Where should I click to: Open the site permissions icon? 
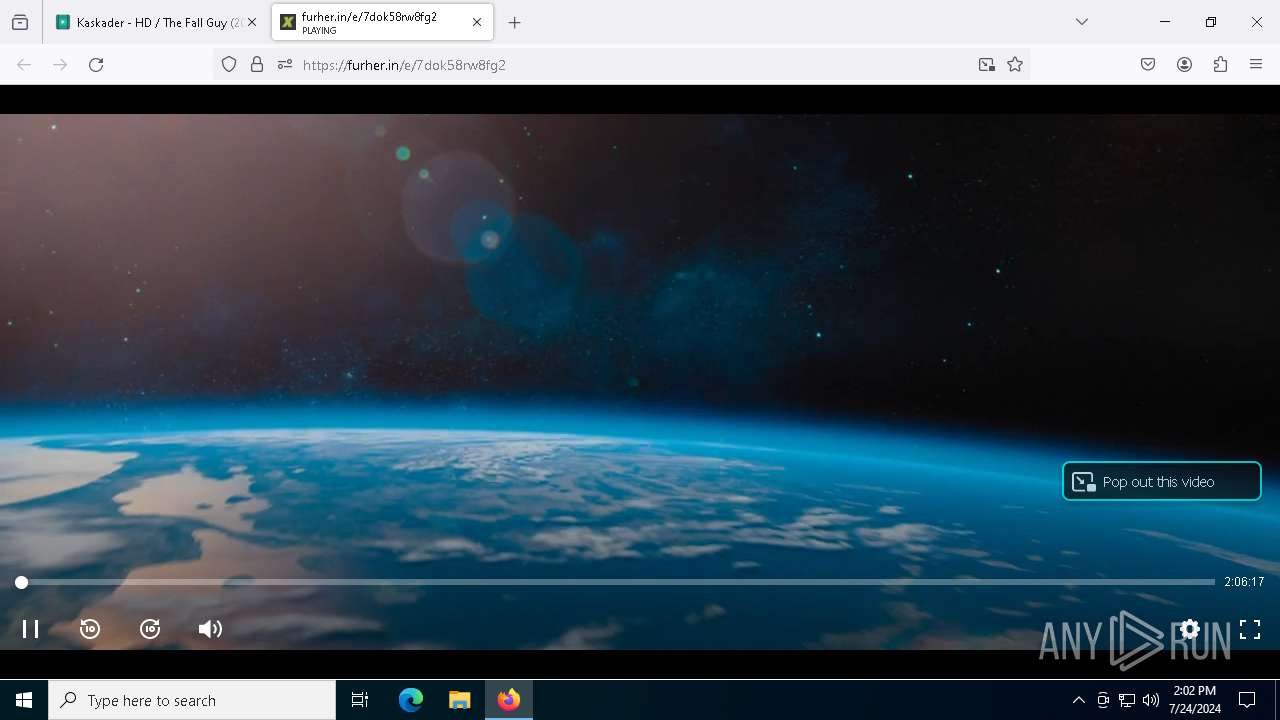point(285,65)
